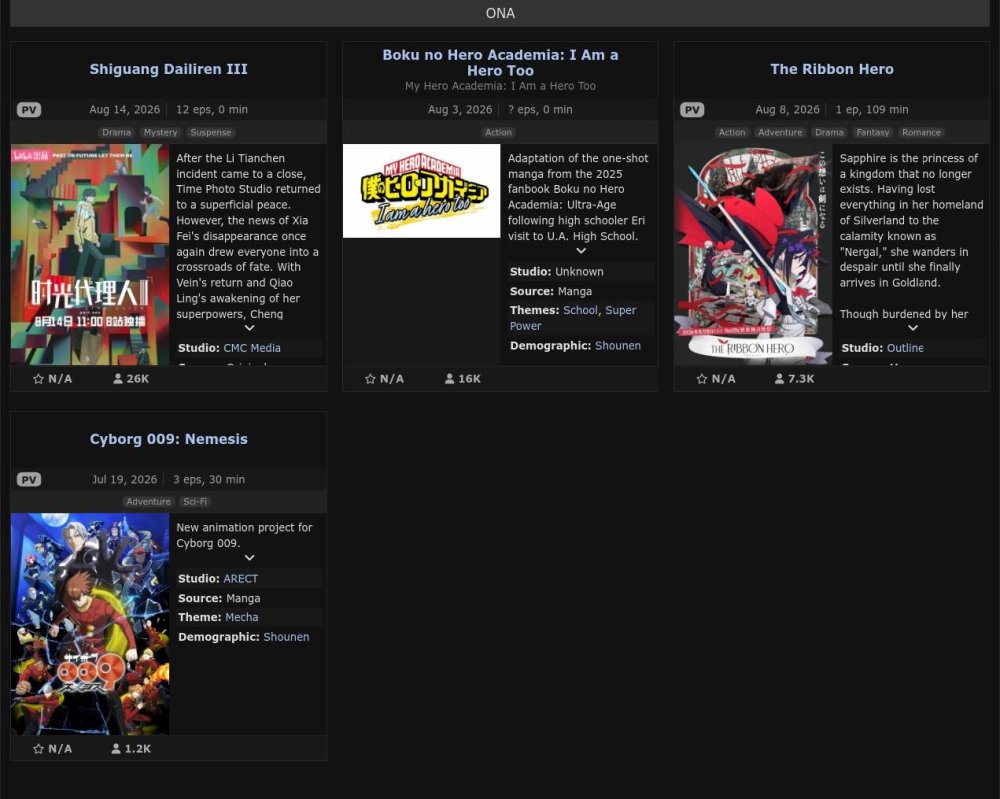Click the star score icon on The Ribbon Hero
Screen dimensions: 1000x799
702,379
